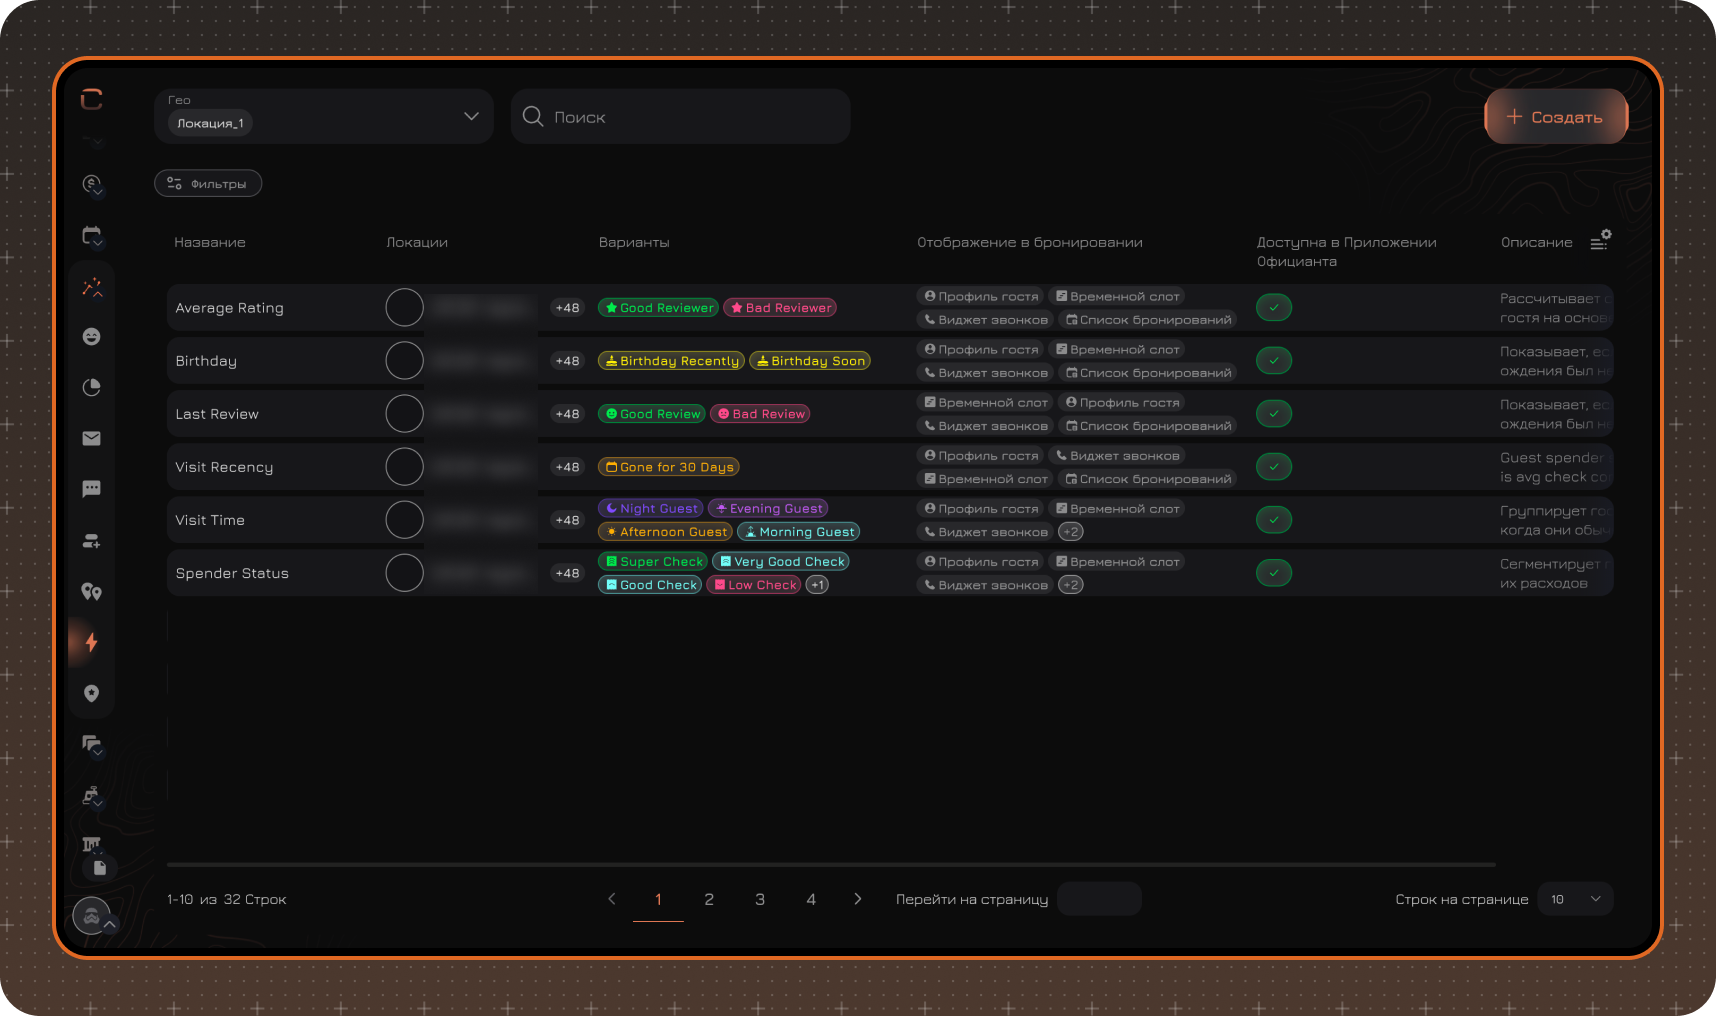Toggle waiter app availability for Birthday

[1274, 361]
